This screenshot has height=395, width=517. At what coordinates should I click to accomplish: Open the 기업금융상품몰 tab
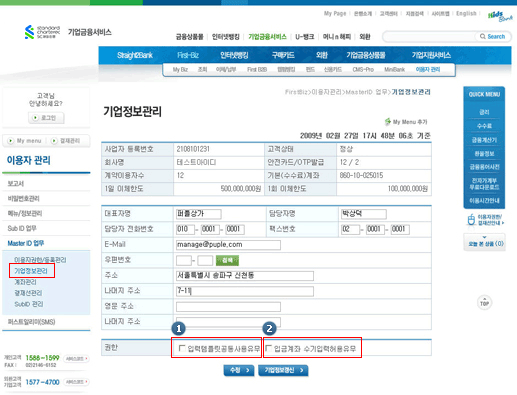tap(366, 55)
